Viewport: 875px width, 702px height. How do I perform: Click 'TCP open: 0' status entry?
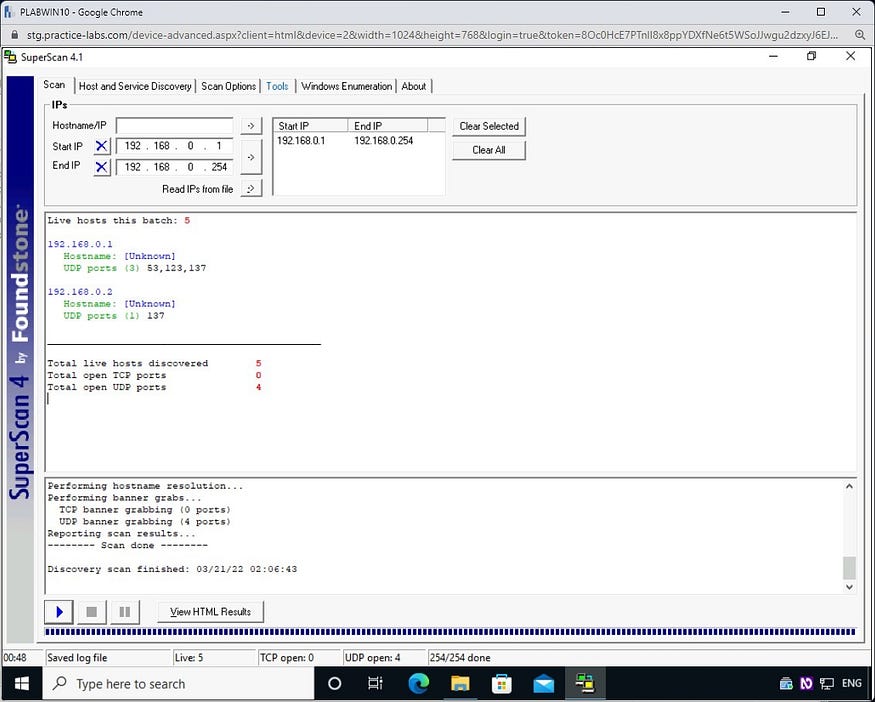click(287, 658)
